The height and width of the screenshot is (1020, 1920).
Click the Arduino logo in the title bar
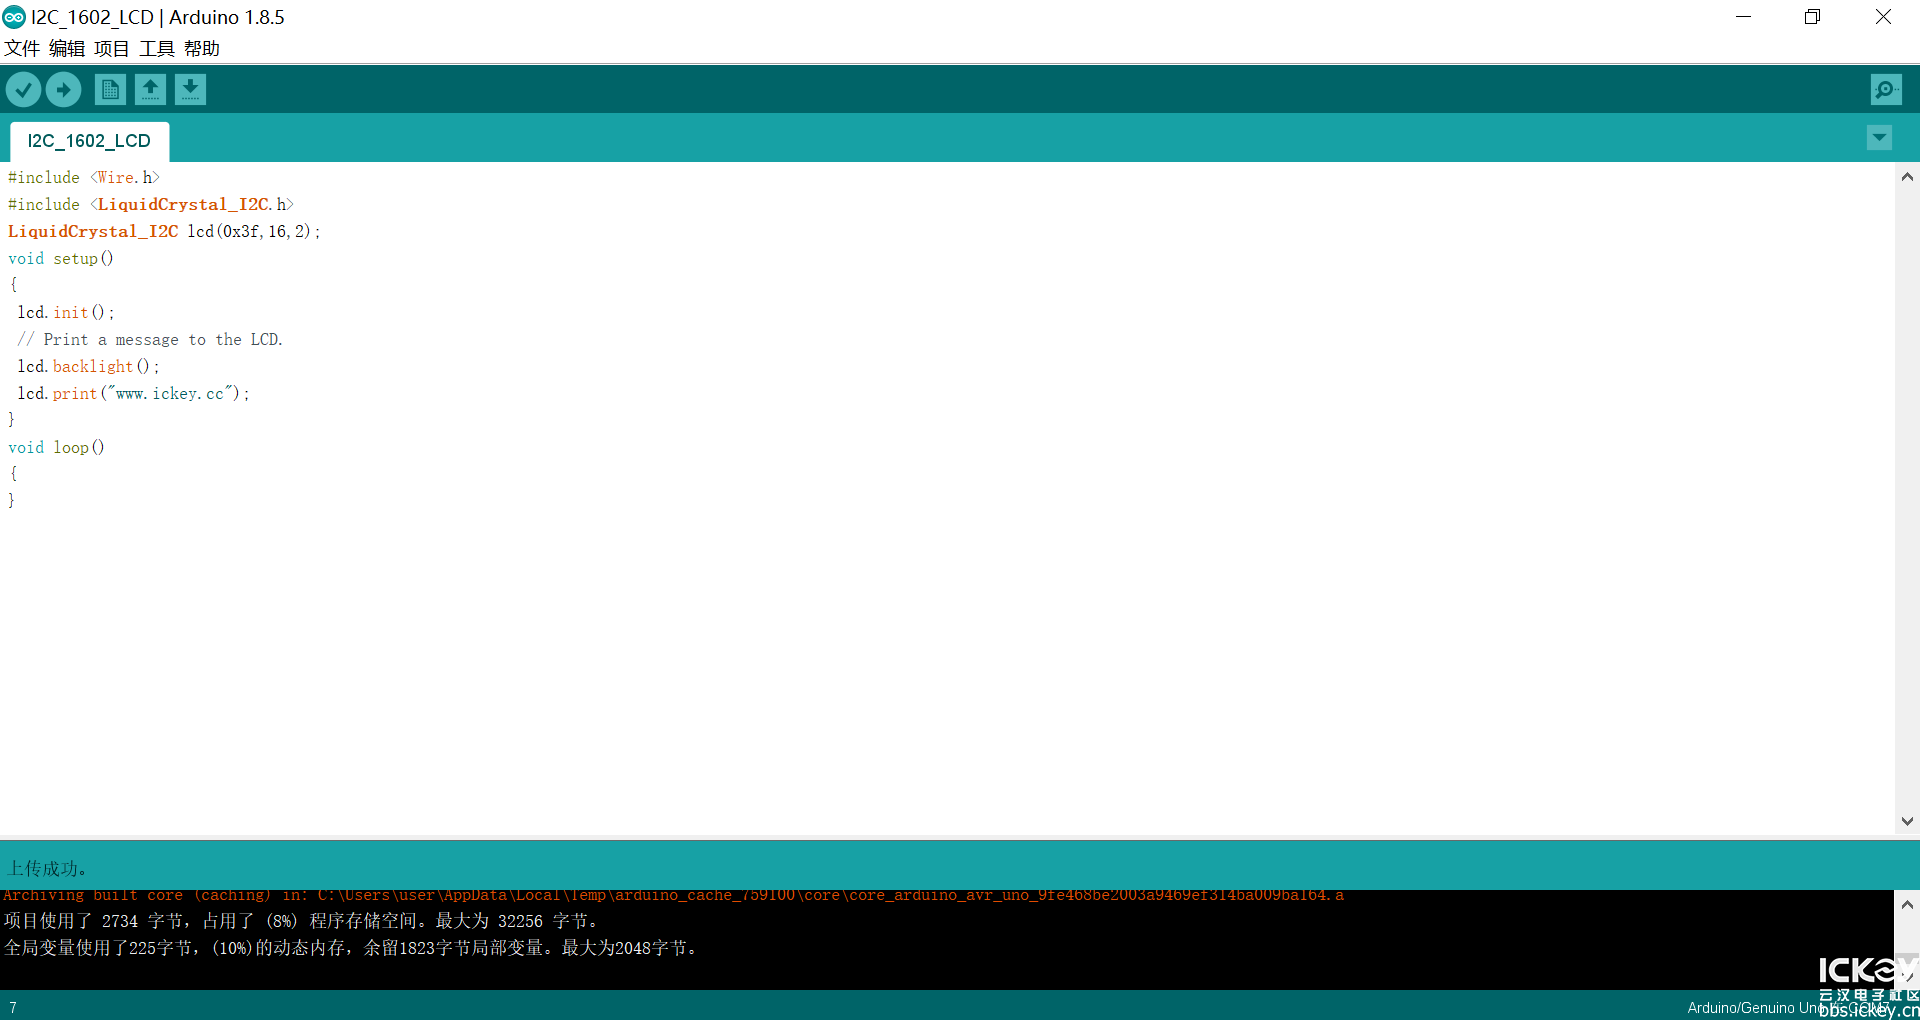[14, 17]
